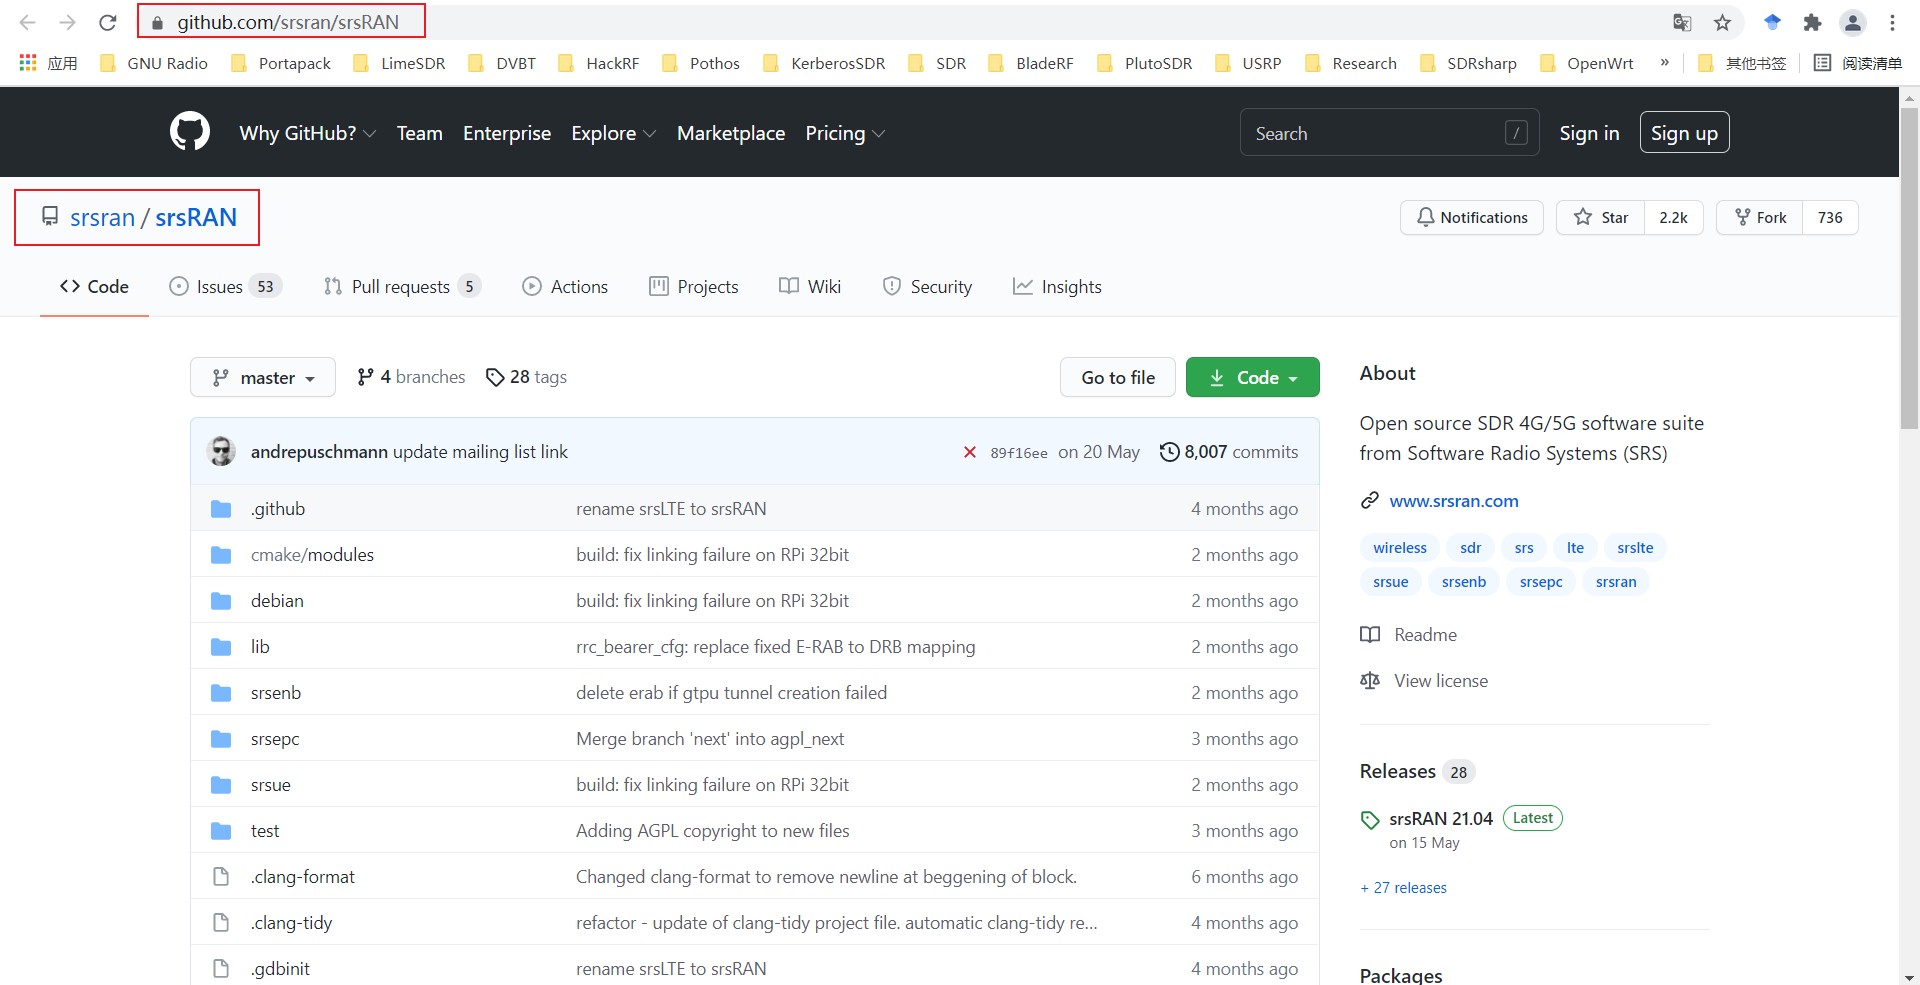Fork the repository with the Fork button
The height and width of the screenshot is (985, 1920).
[1760, 217]
